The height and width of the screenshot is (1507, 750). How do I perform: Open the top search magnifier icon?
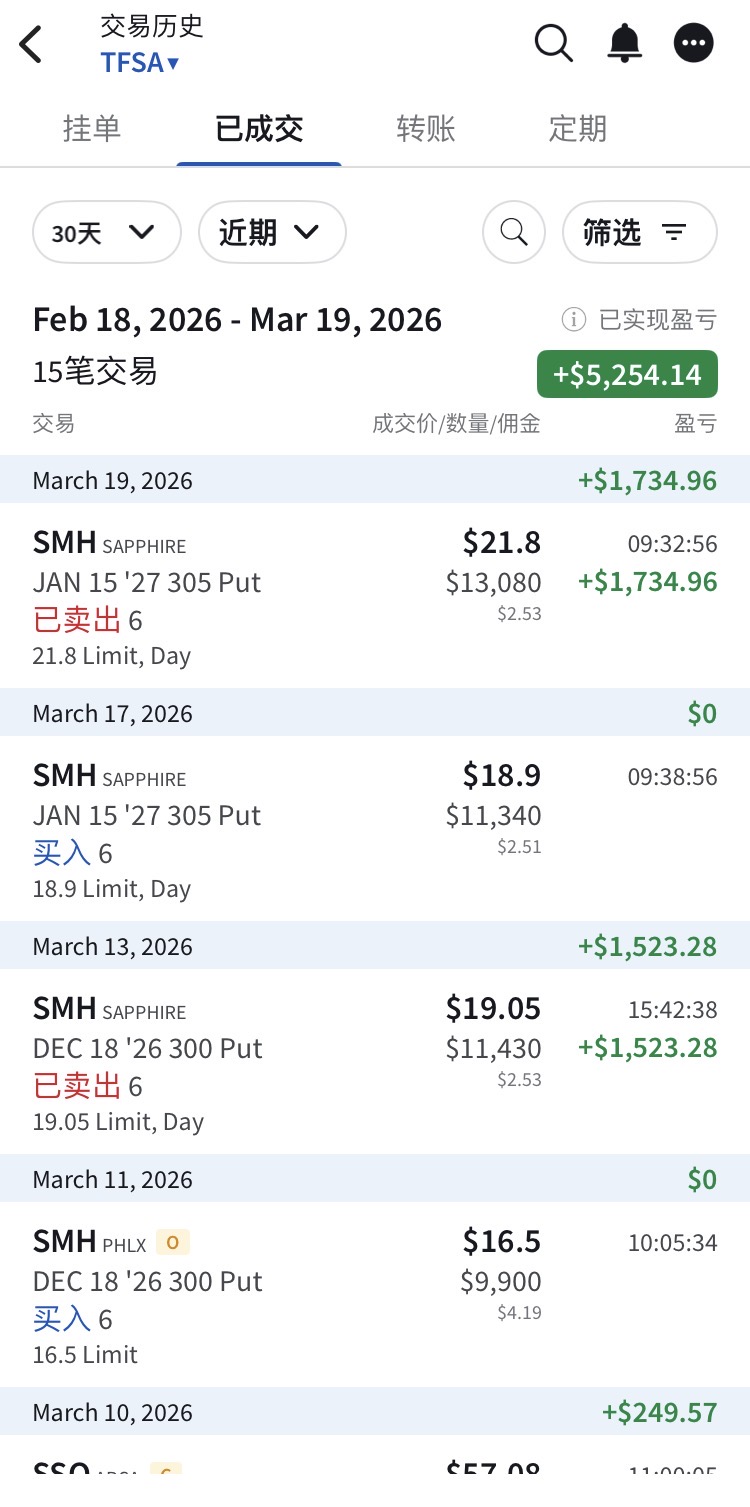553,43
